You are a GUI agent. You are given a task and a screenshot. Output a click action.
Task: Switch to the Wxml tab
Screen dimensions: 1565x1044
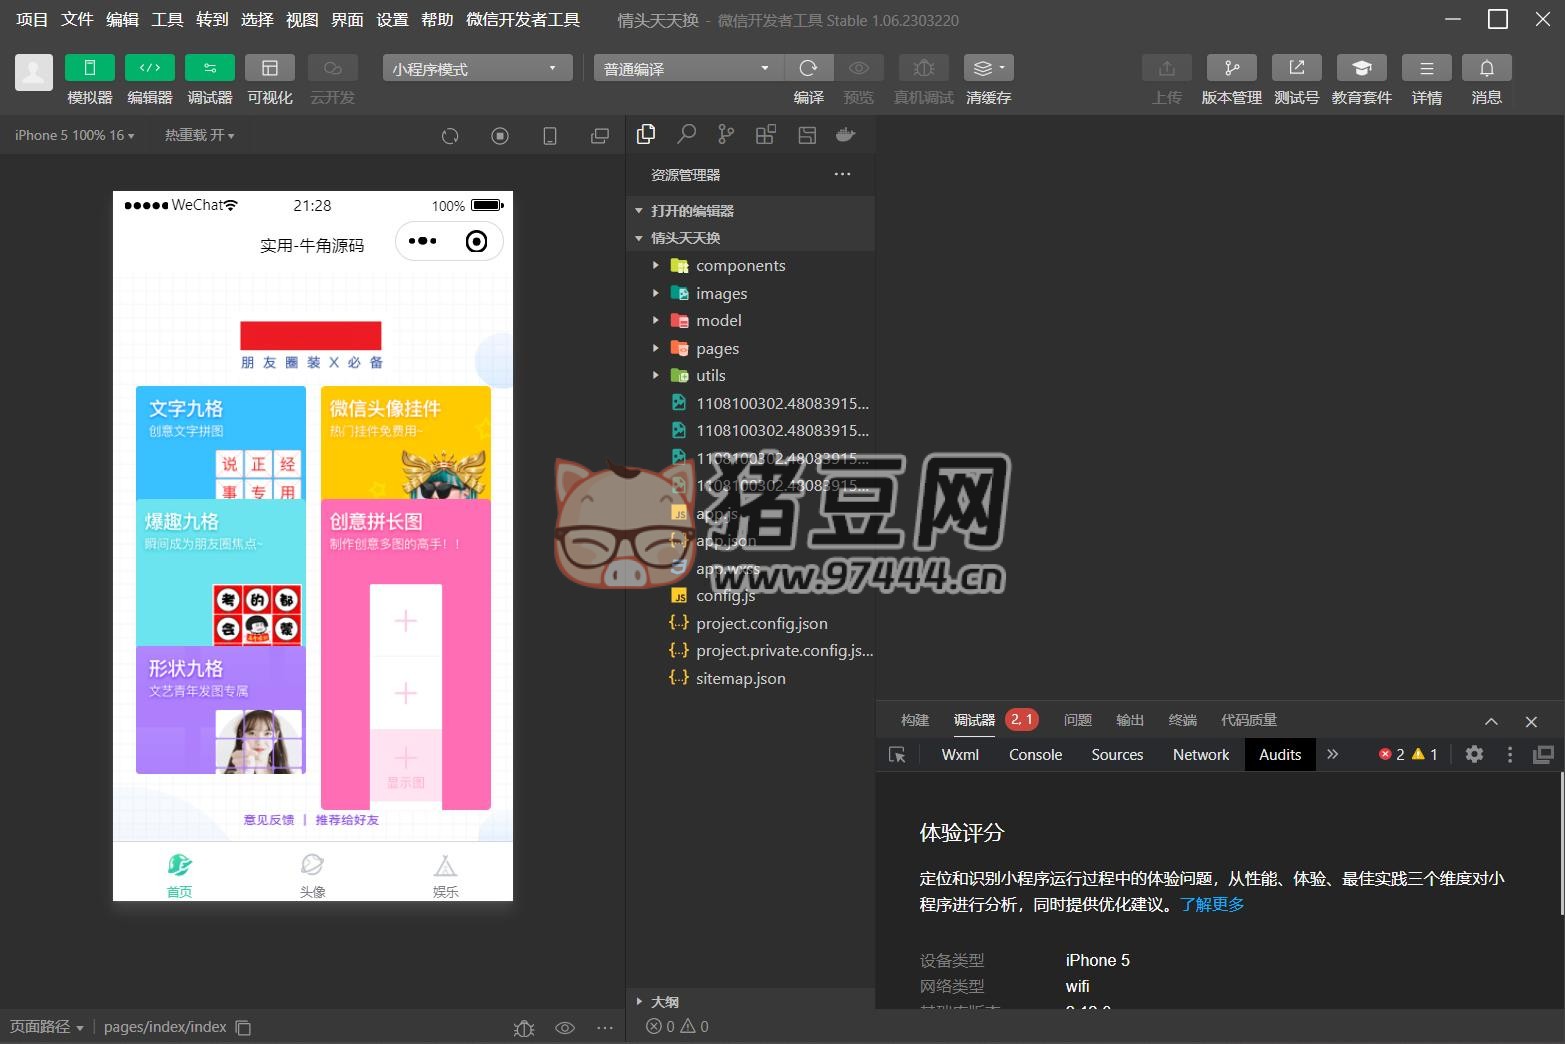click(960, 755)
